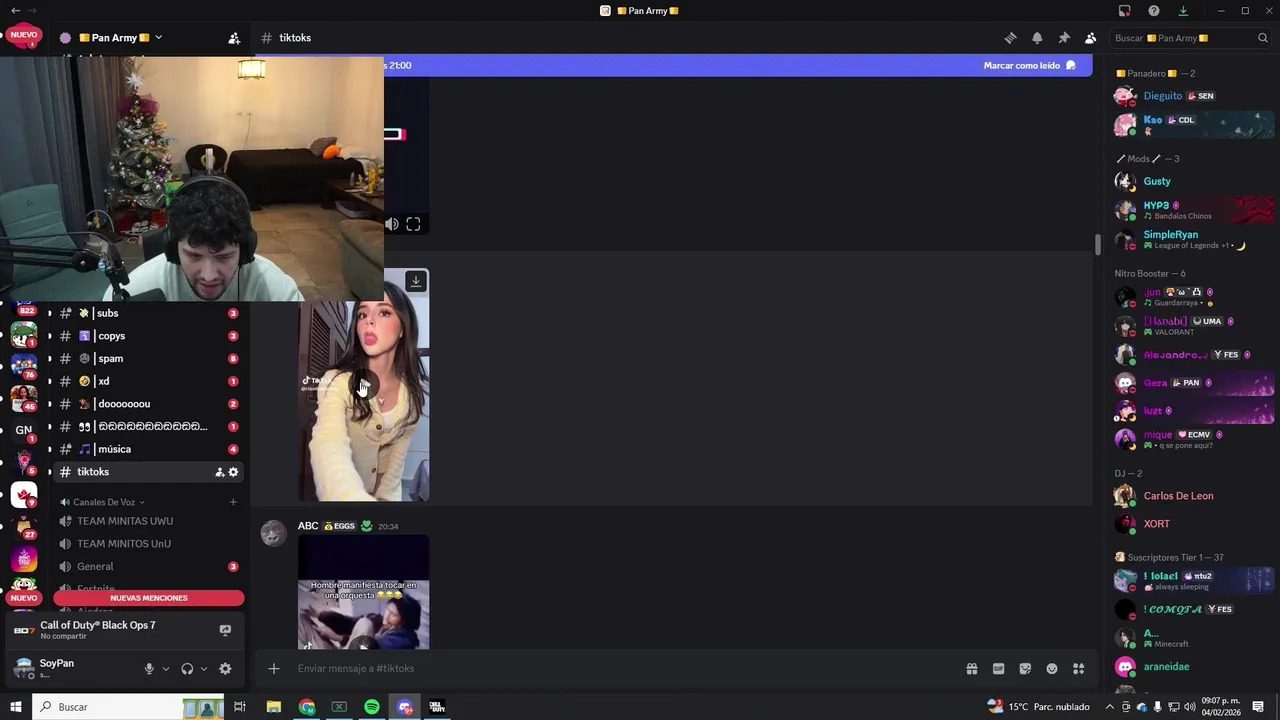This screenshot has width=1280, height=720.
Task: Click the invite people icon beside server name
Action: (x=234, y=38)
